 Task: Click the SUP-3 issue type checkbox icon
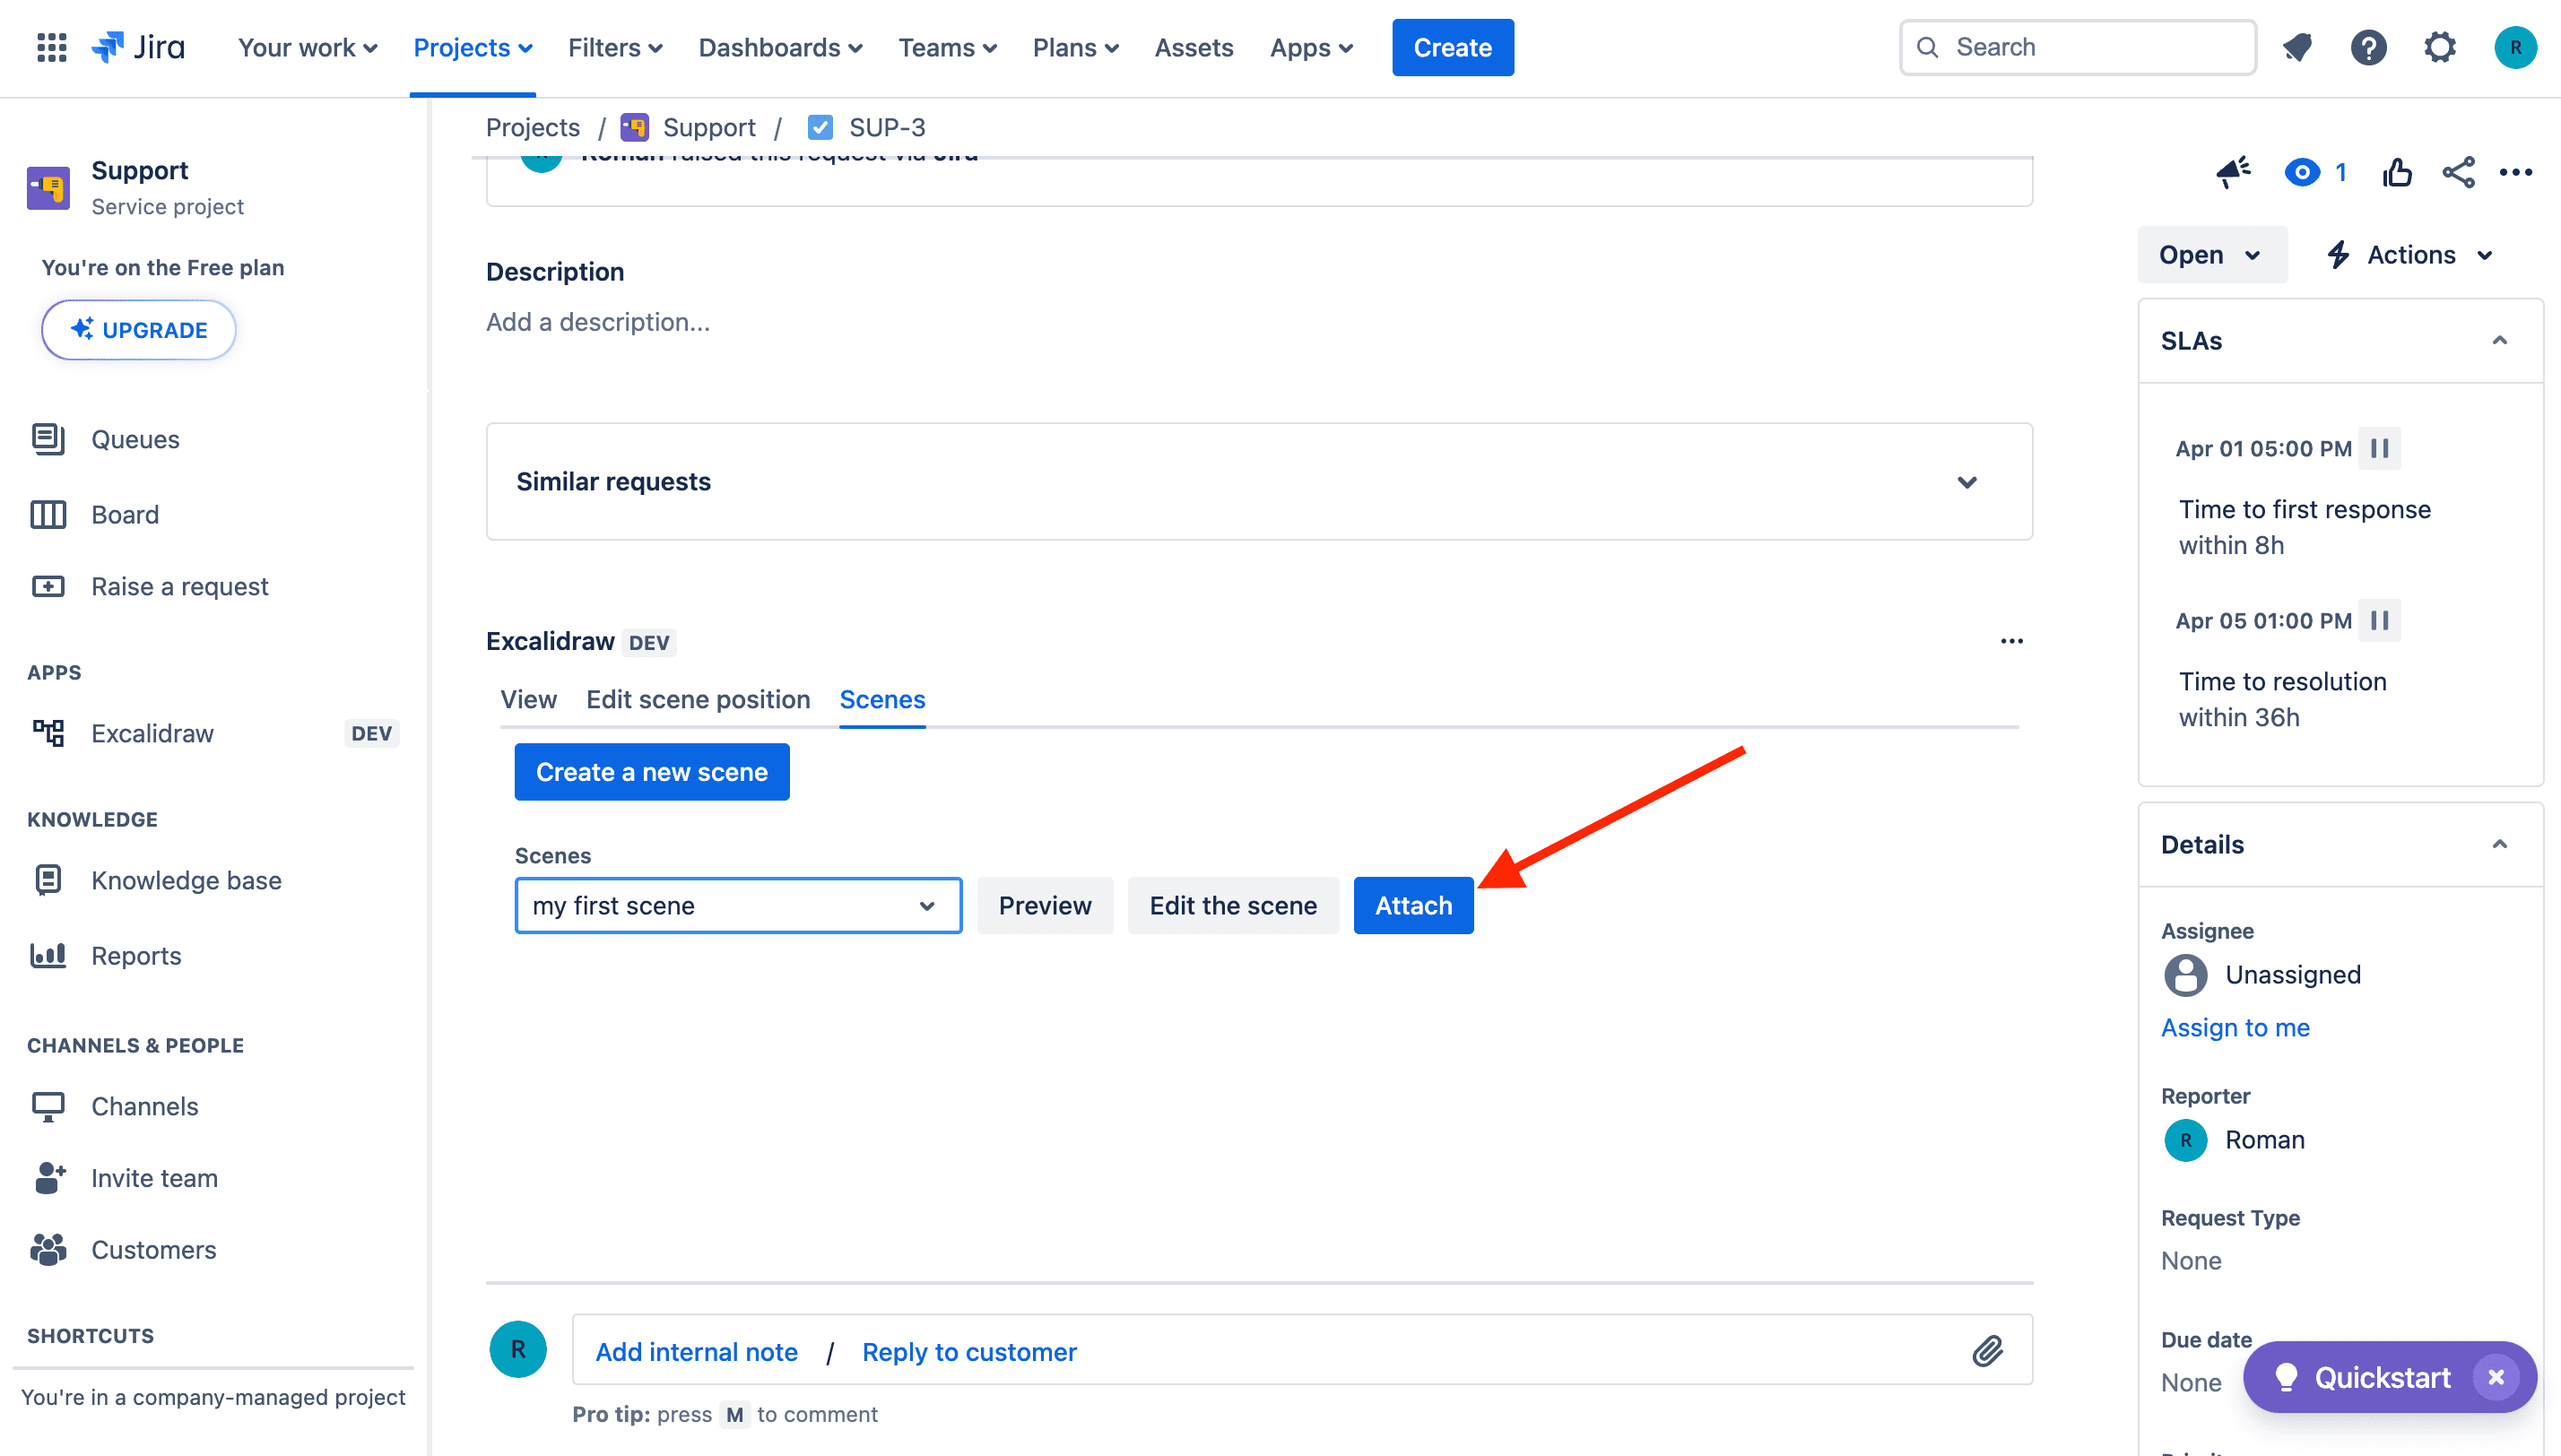(820, 127)
